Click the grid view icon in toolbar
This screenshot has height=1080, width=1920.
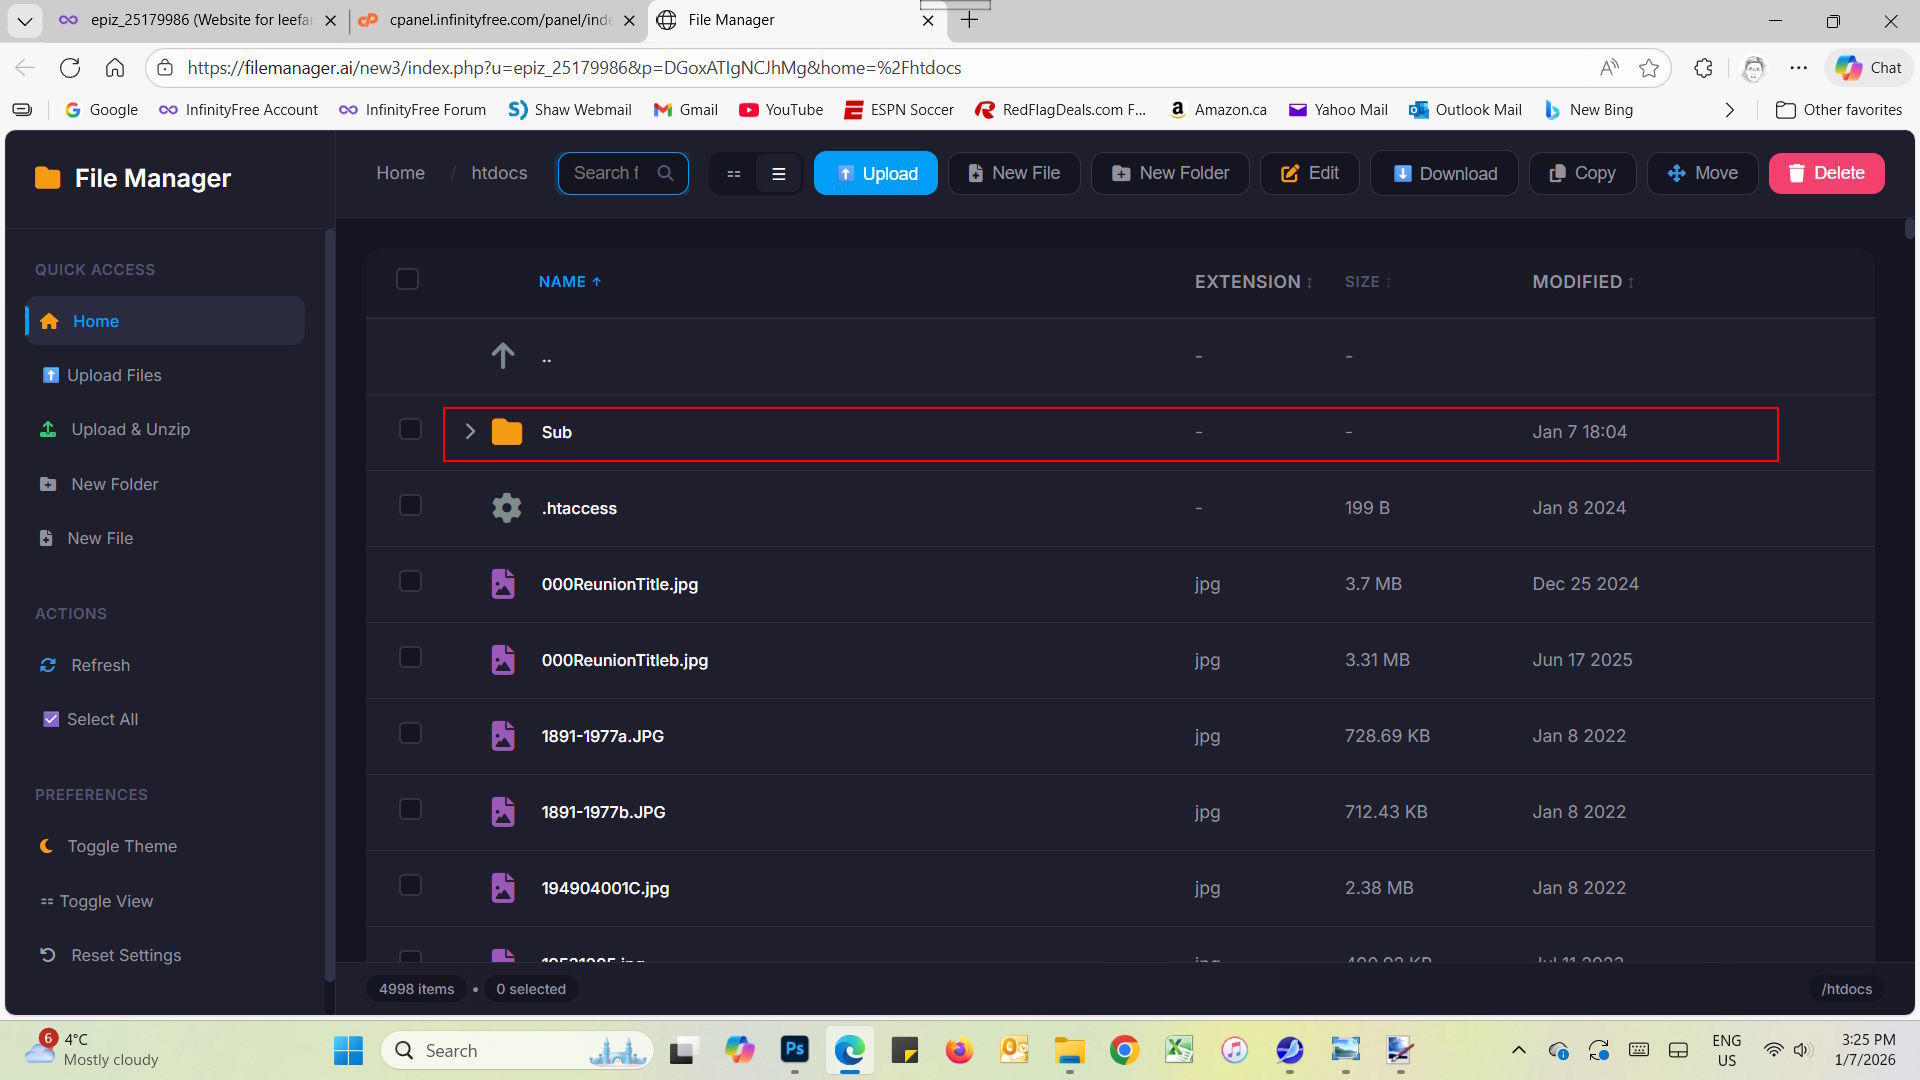(x=733, y=174)
